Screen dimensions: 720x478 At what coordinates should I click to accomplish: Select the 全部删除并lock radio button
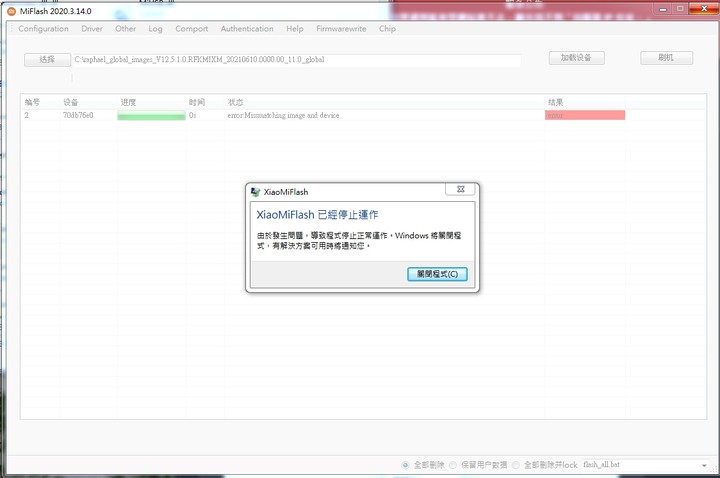516,465
